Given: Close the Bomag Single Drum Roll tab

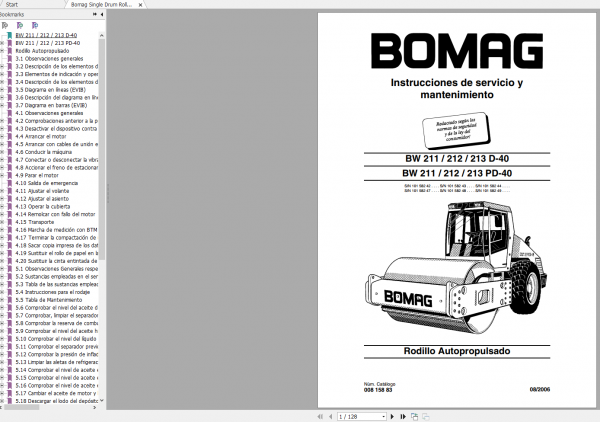Looking at the screenshot, I should point(140,5).
